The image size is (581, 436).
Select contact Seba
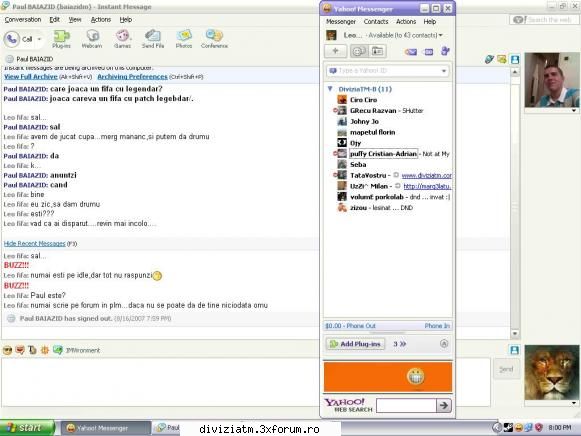[358, 164]
